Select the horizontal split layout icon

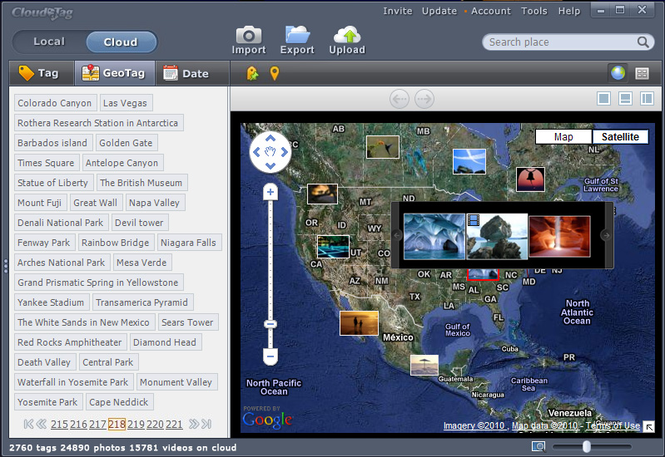click(625, 99)
